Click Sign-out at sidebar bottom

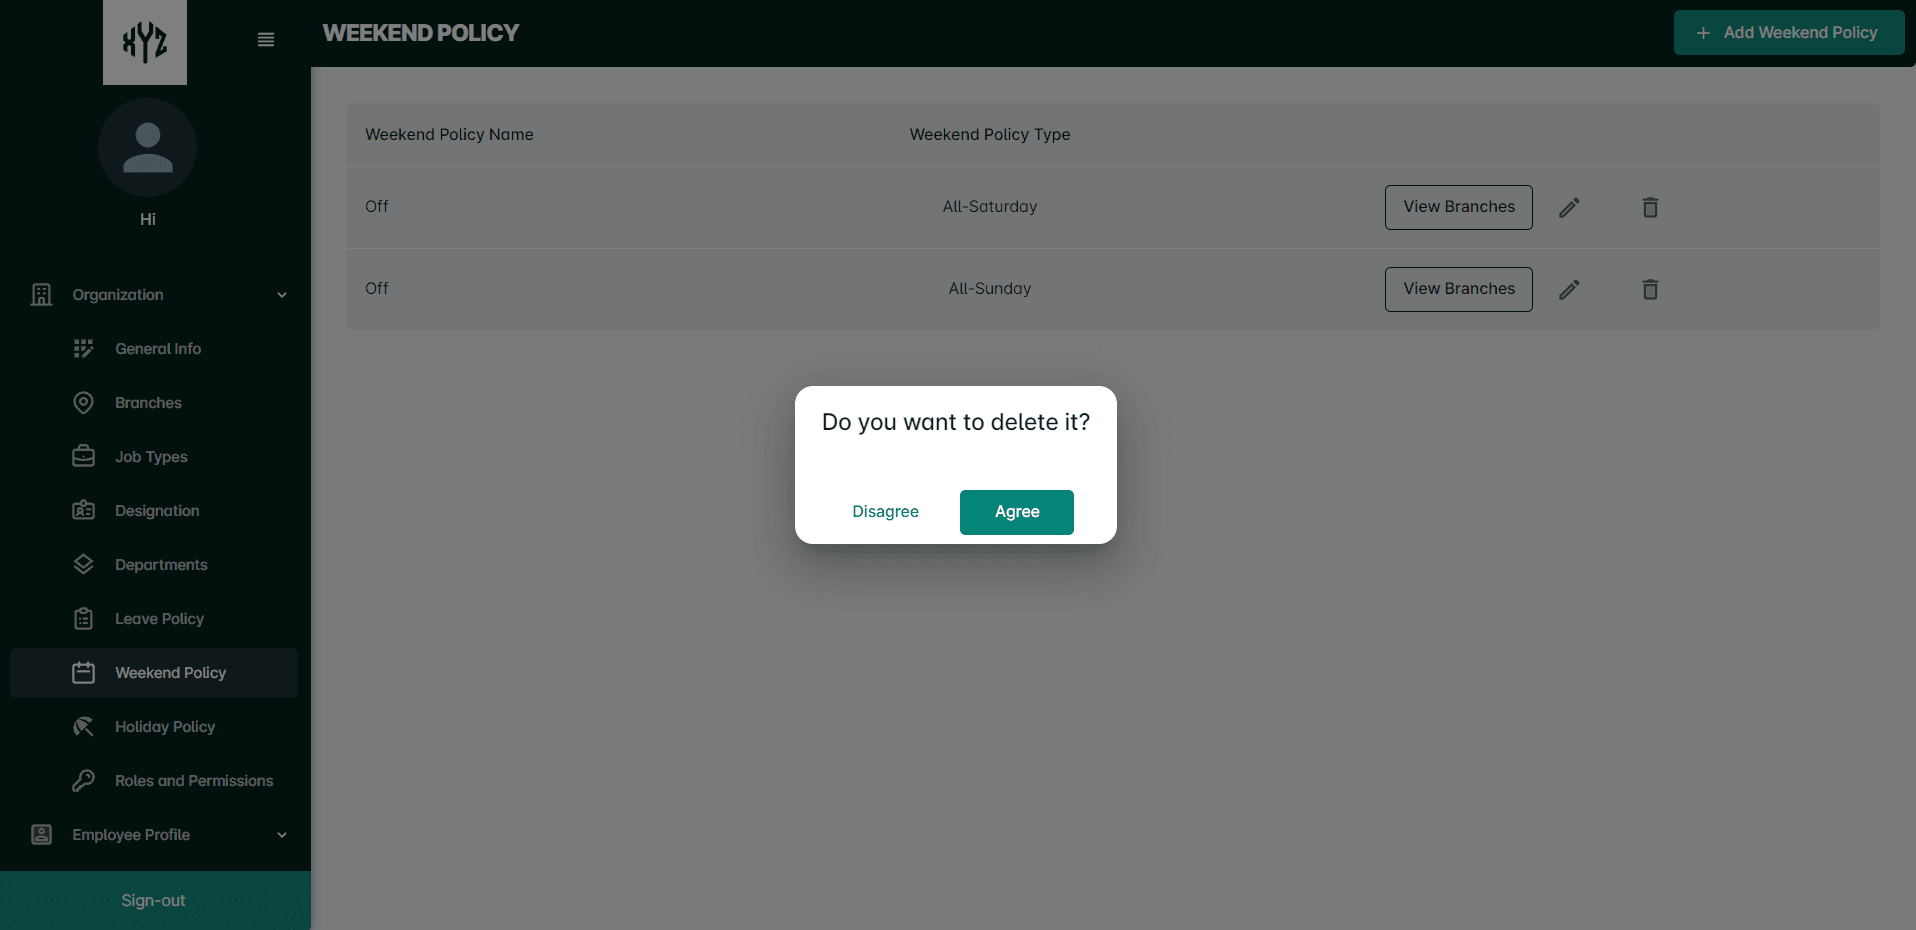coord(154,900)
